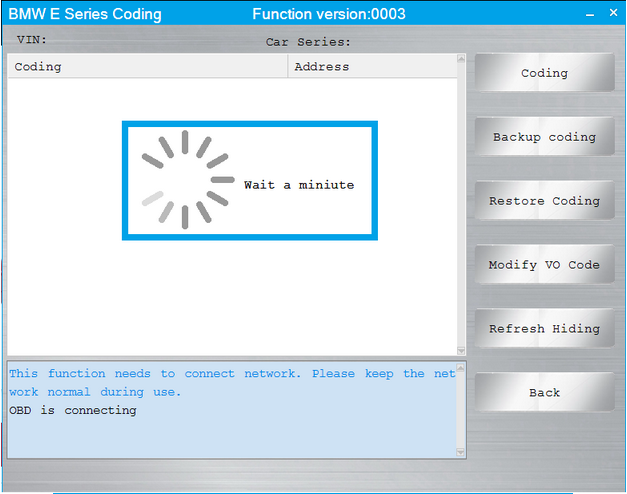627x494 pixels.
Task: Click log panel scrollbar down arrow
Action: pos(461,452)
